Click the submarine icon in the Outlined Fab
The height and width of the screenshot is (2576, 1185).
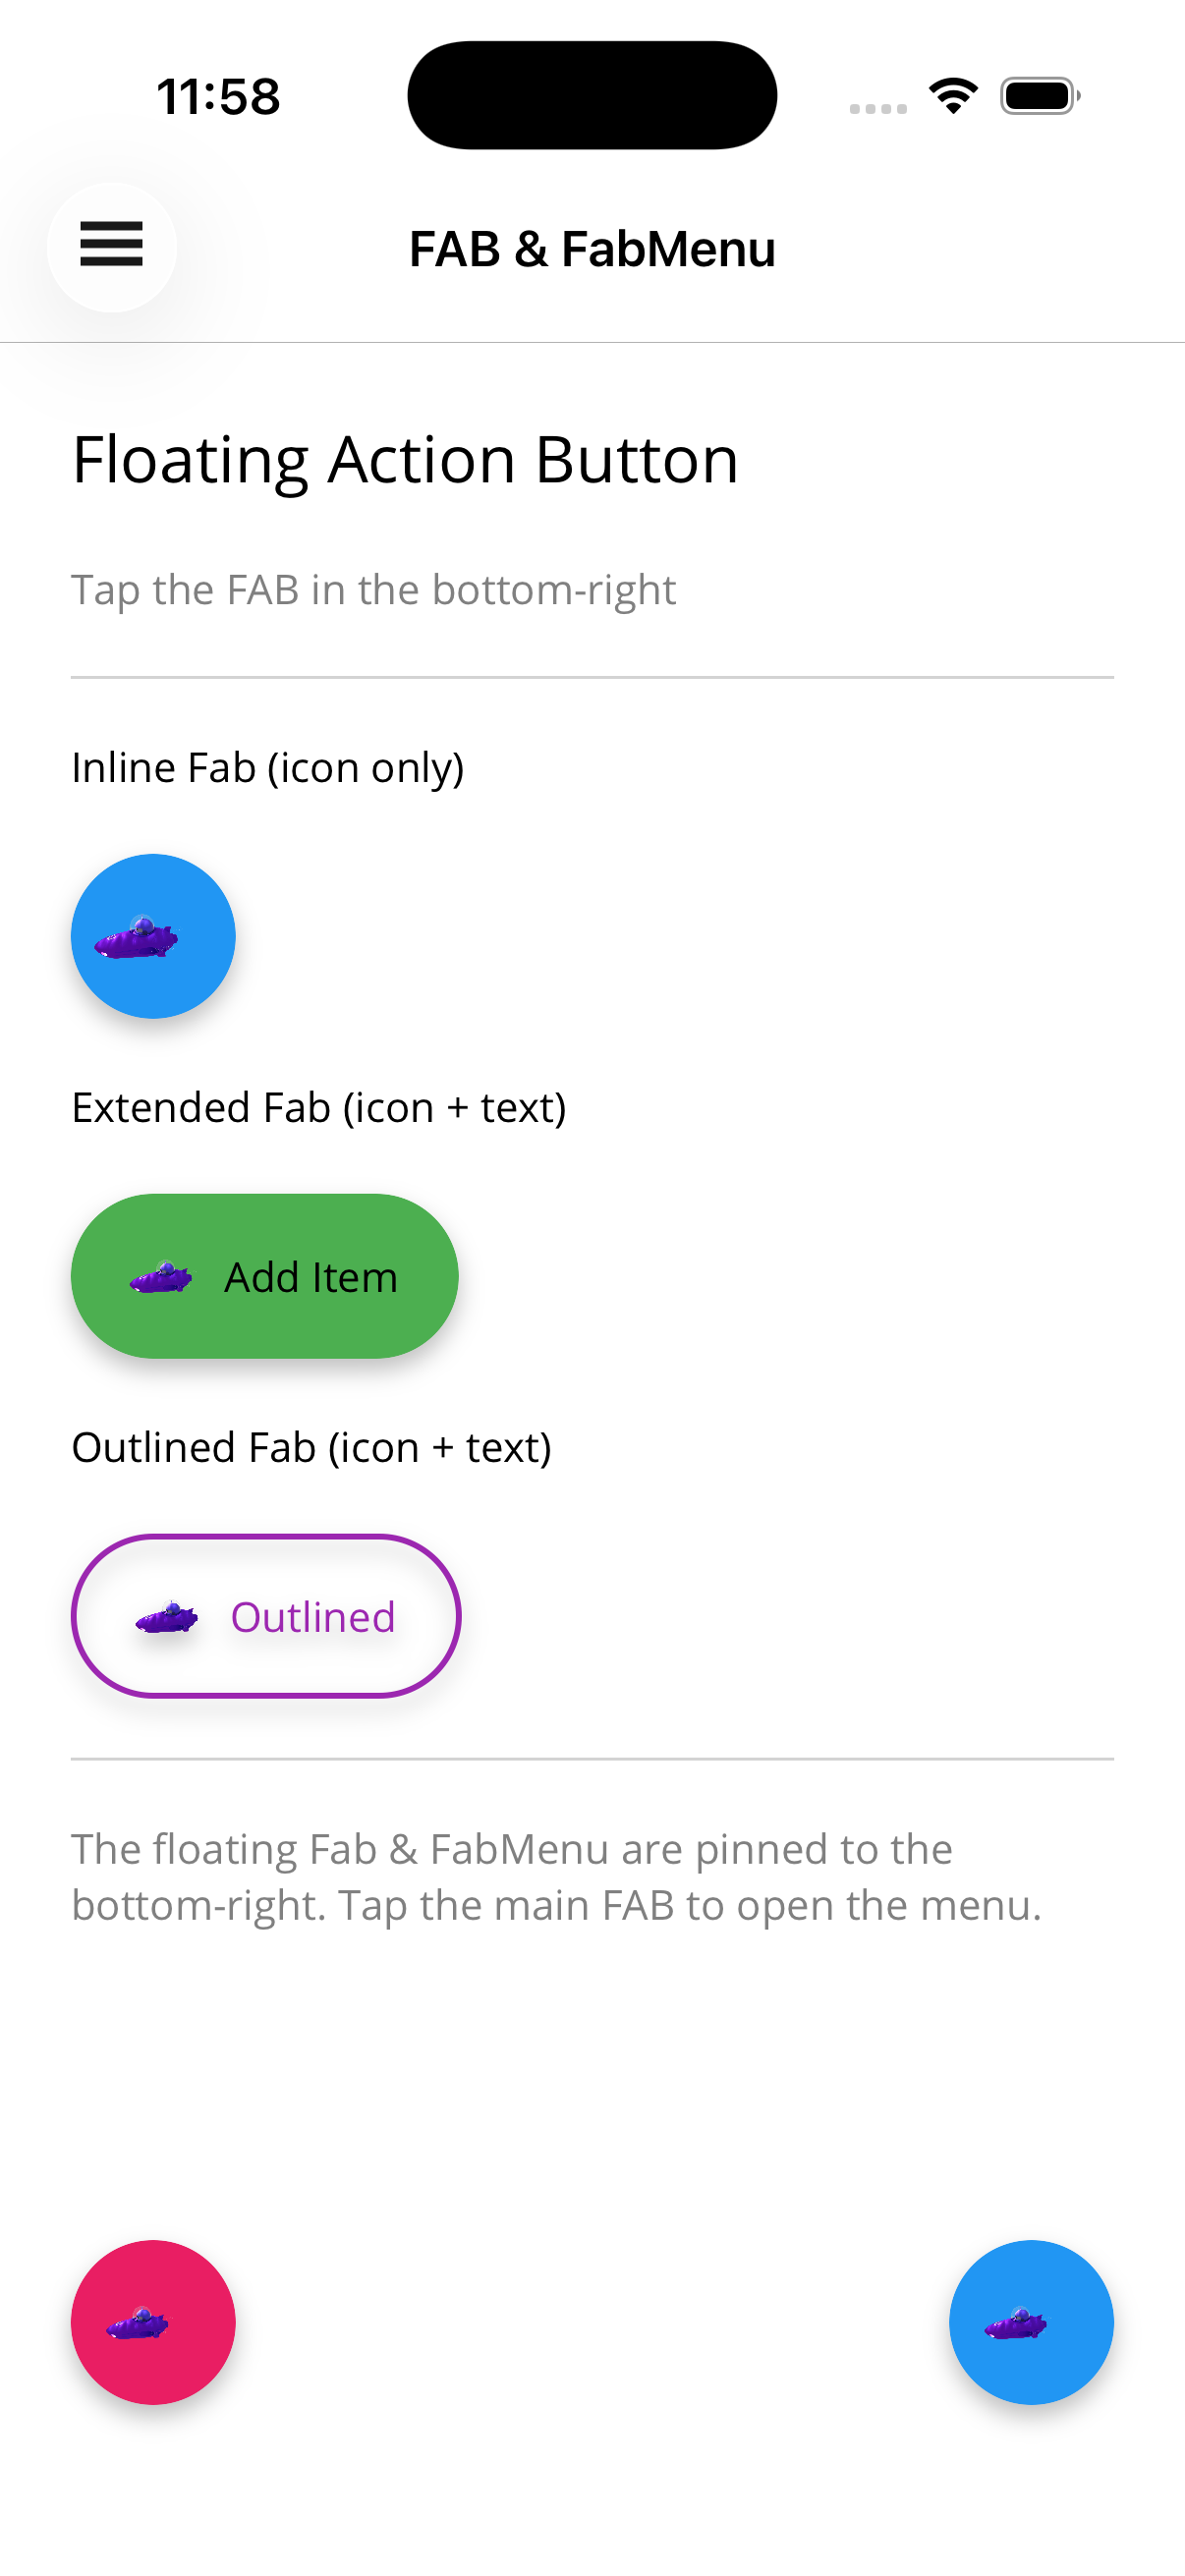tap(165, 1615)
